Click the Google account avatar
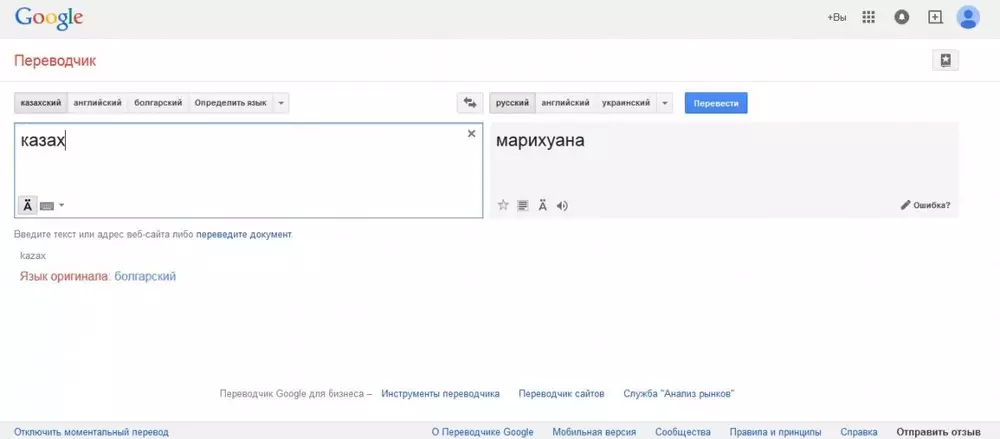The width and height of the screenshot is (1000, 439). pos(968,17)
